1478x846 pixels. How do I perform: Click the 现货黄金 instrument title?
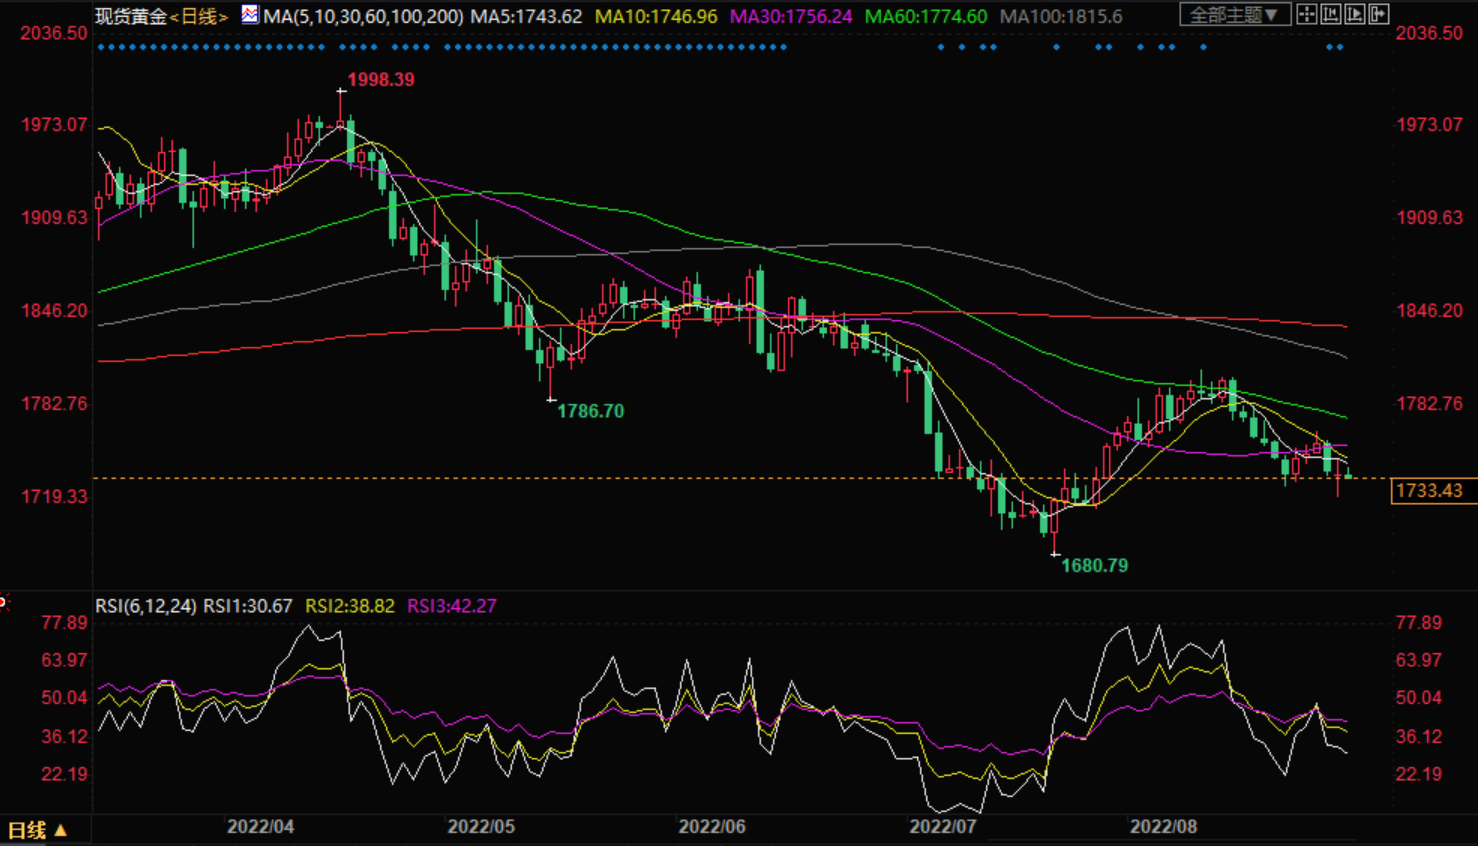click(x=131, y=17)
